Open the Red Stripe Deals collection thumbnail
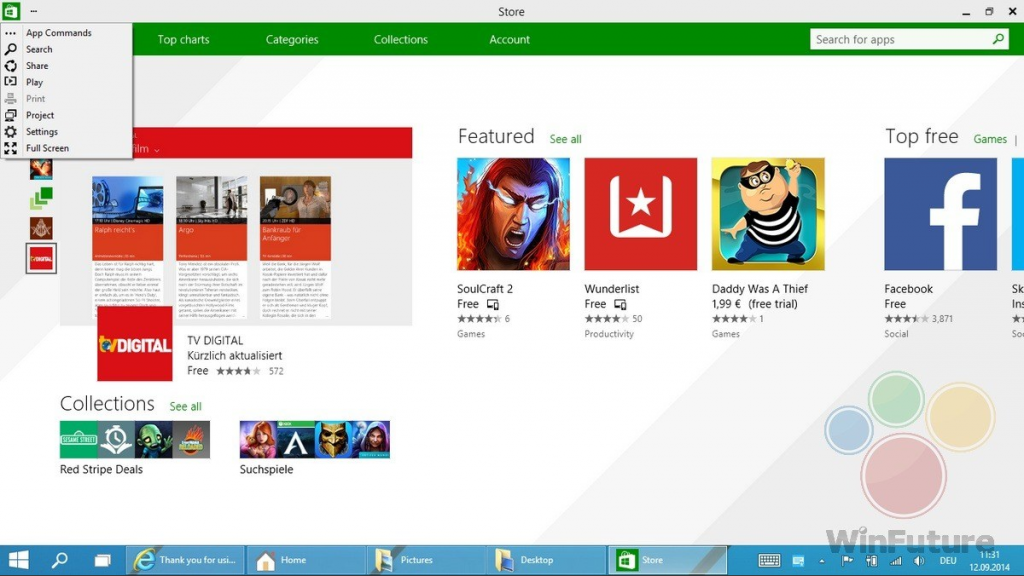Screen dimensions: 1024x576 pos(135,440)
